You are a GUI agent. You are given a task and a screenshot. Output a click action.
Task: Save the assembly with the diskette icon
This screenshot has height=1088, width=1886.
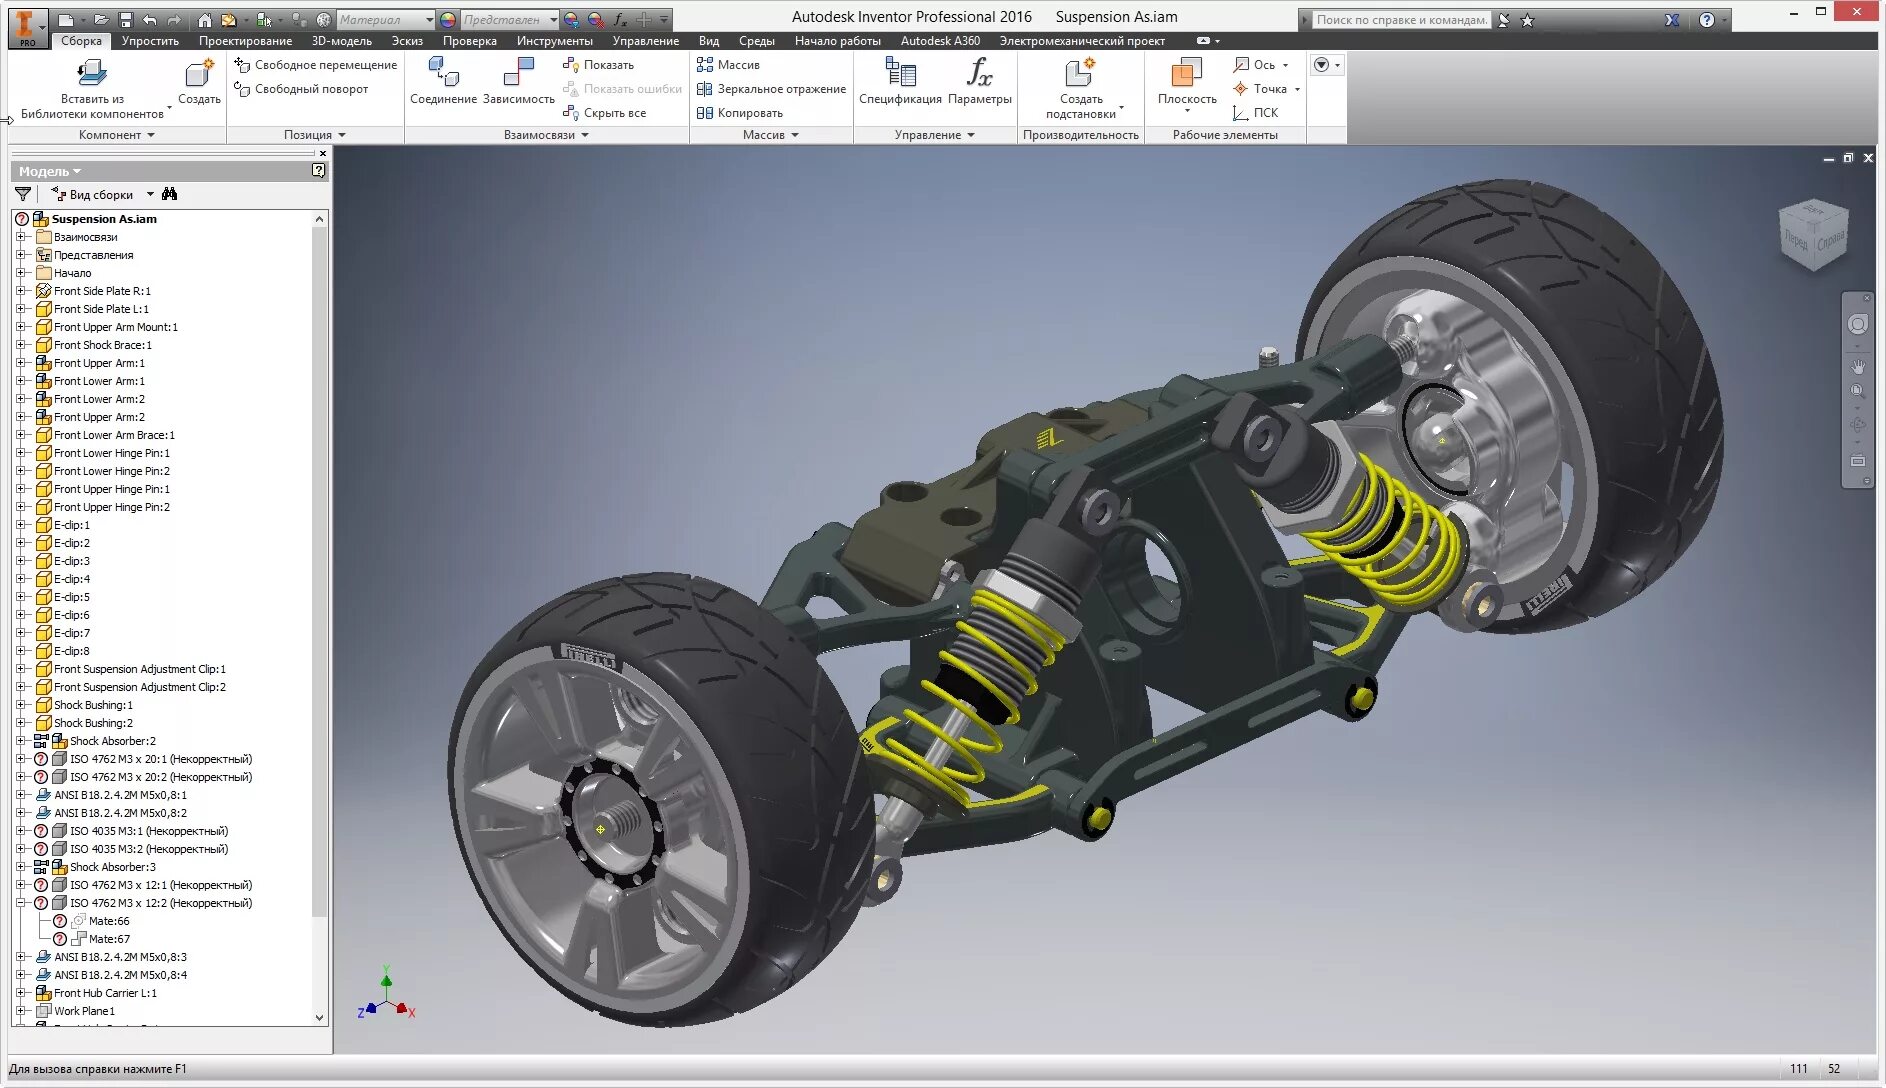125,20
